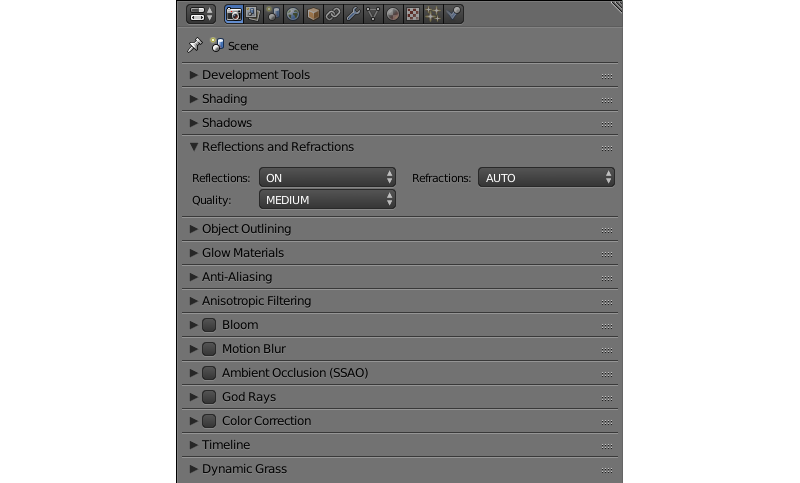Open the Reflections ON dropdown
The image size is (800, 483).
click(x=328, y=177)
